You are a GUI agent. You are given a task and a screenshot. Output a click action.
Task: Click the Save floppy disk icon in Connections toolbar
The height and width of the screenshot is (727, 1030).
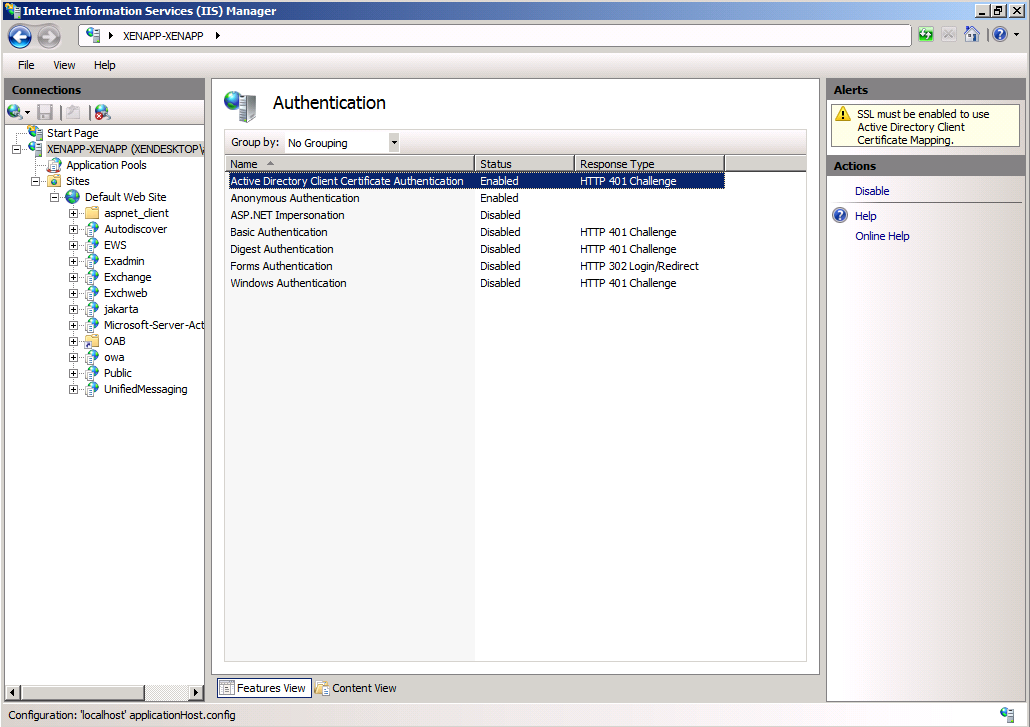(x=45, y=112)
